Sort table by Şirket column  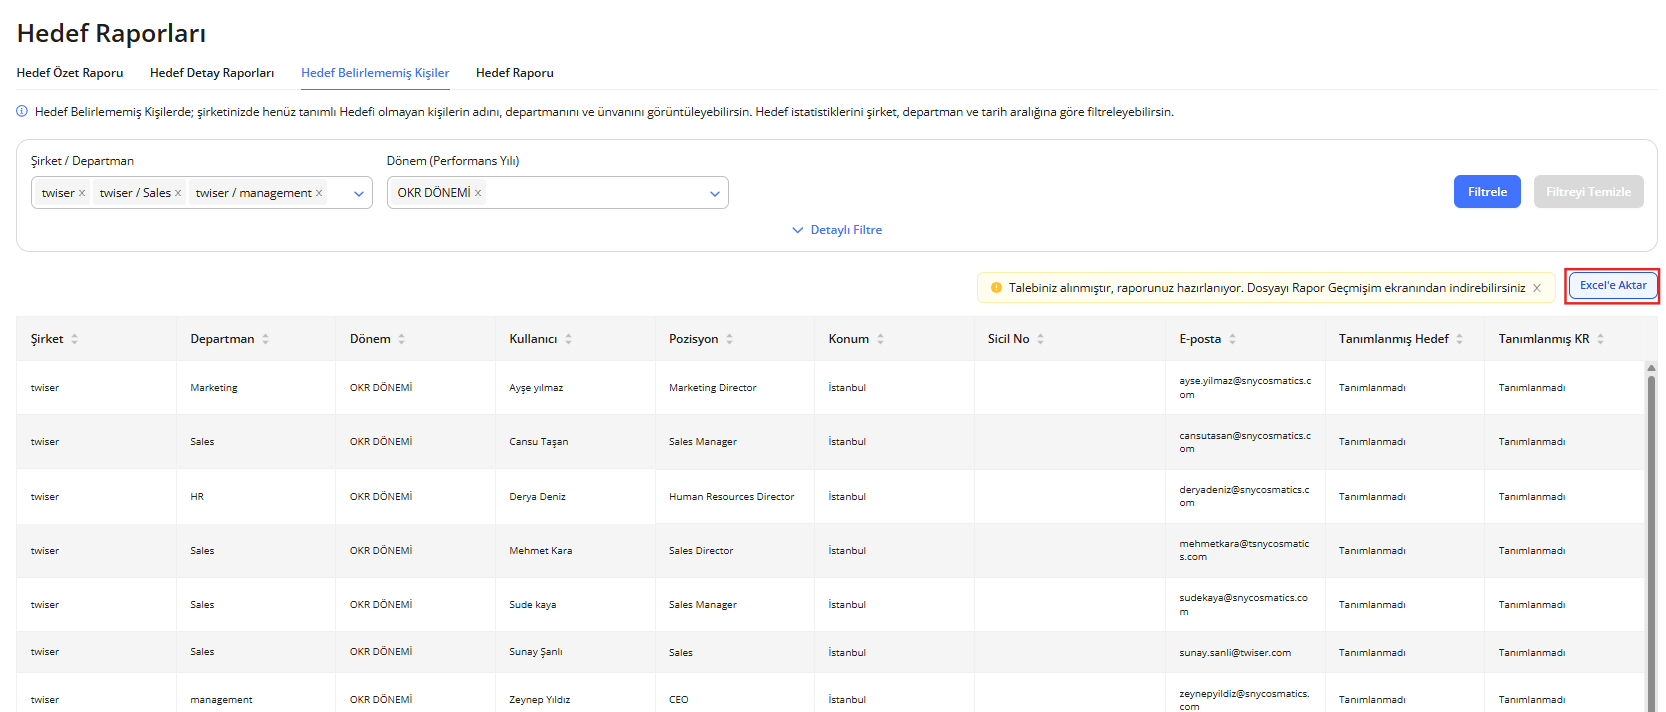point(74,339)
